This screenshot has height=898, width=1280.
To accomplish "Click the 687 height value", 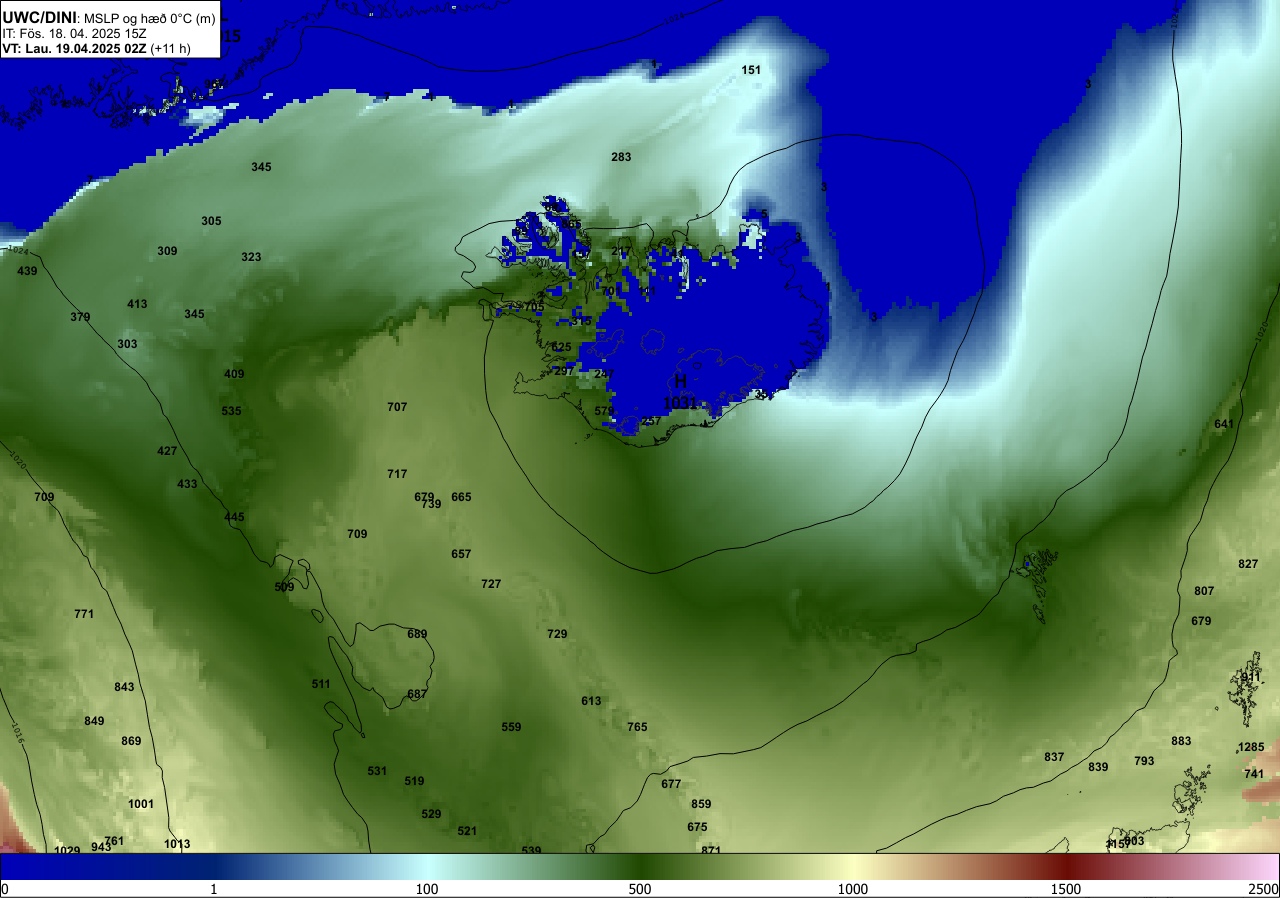I will [417, 694].
